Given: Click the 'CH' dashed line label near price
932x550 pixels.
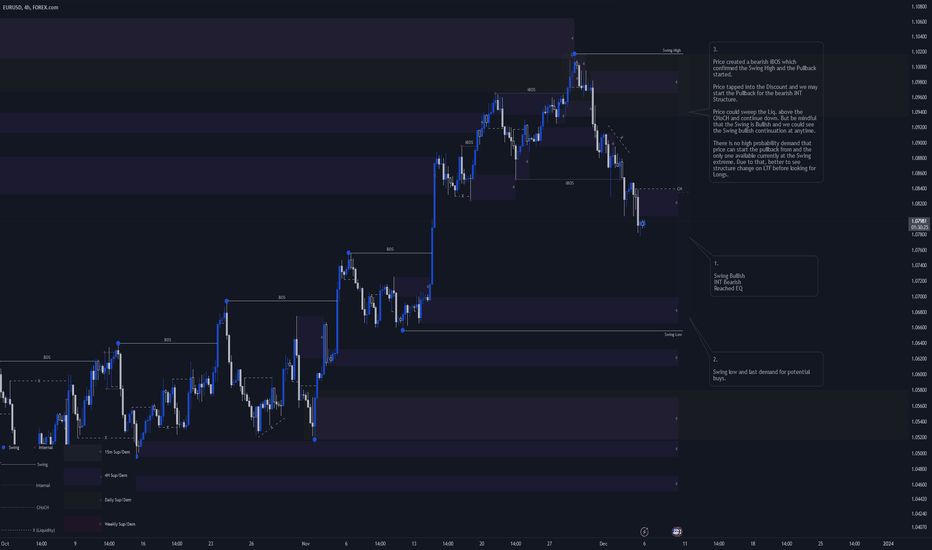Looking at the screenshot, I should click(679, 189).
